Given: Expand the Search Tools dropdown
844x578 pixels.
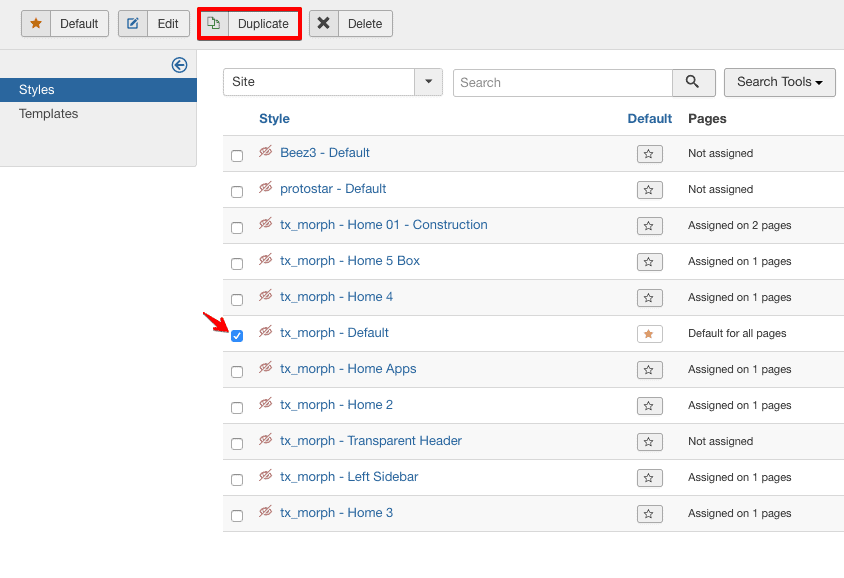Looking at the screenshot, I should 779,82.
